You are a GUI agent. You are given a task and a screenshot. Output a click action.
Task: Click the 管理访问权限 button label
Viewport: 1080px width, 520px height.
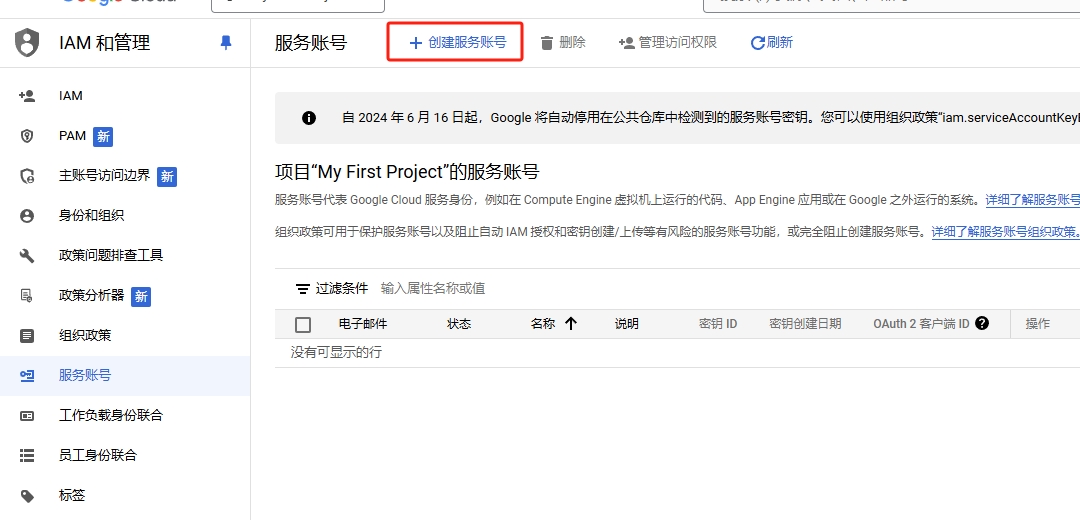click(678, 43)
